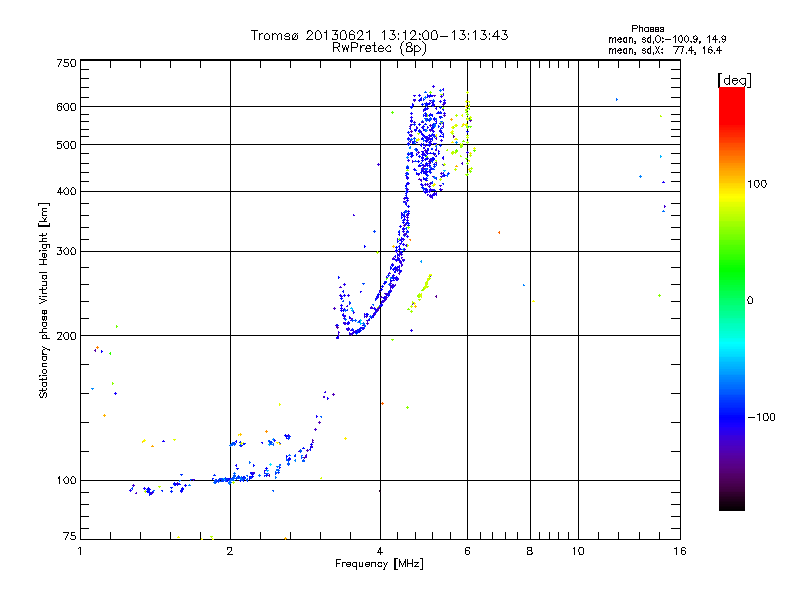Click the Frequency [MHz] axis label
The width and height of the screenshot is (800, 600).
[379, 564]
